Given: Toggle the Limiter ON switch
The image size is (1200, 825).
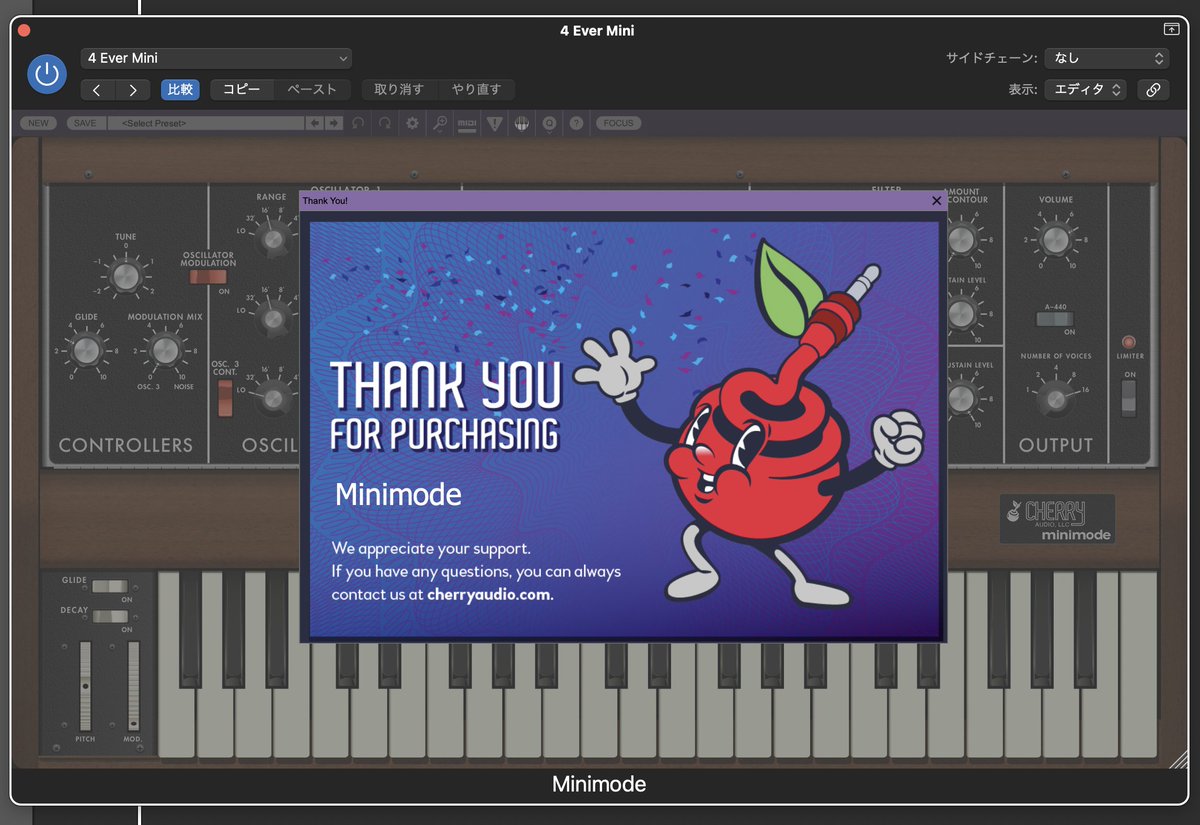Looking at the screenshot, I should 1129,398.
